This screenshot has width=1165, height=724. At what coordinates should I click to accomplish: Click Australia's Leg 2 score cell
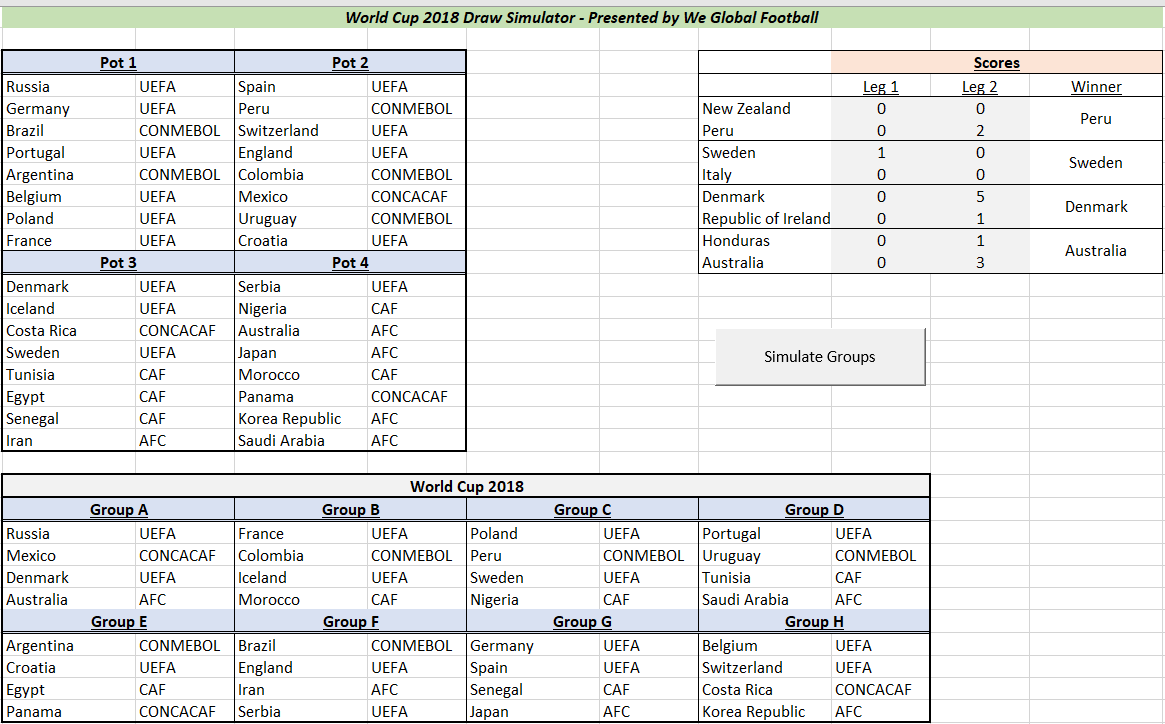[980, 263]
